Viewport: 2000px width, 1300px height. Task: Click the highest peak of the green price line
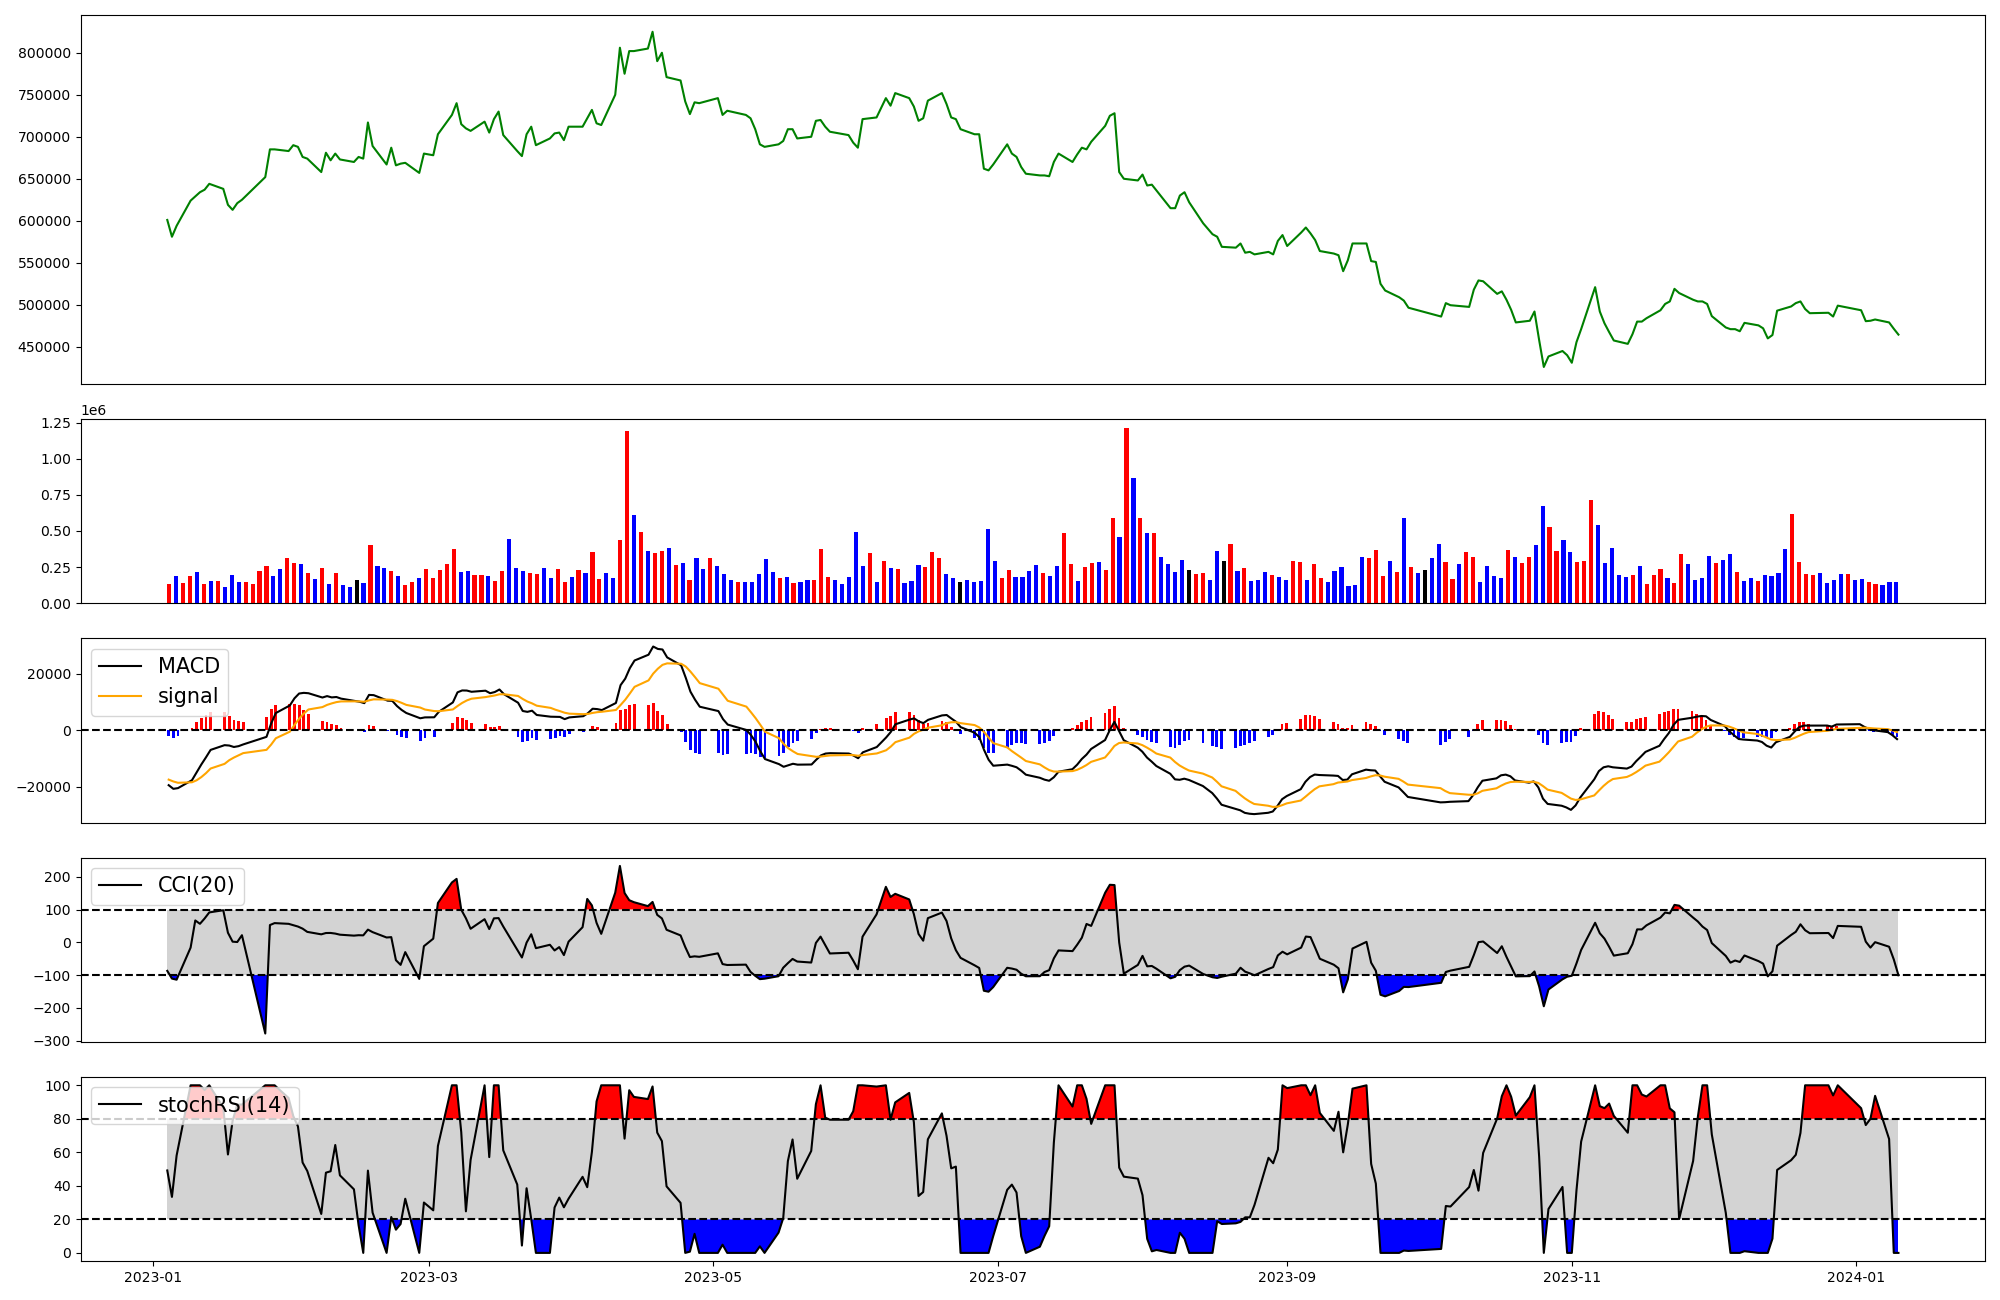click(652, 33)
